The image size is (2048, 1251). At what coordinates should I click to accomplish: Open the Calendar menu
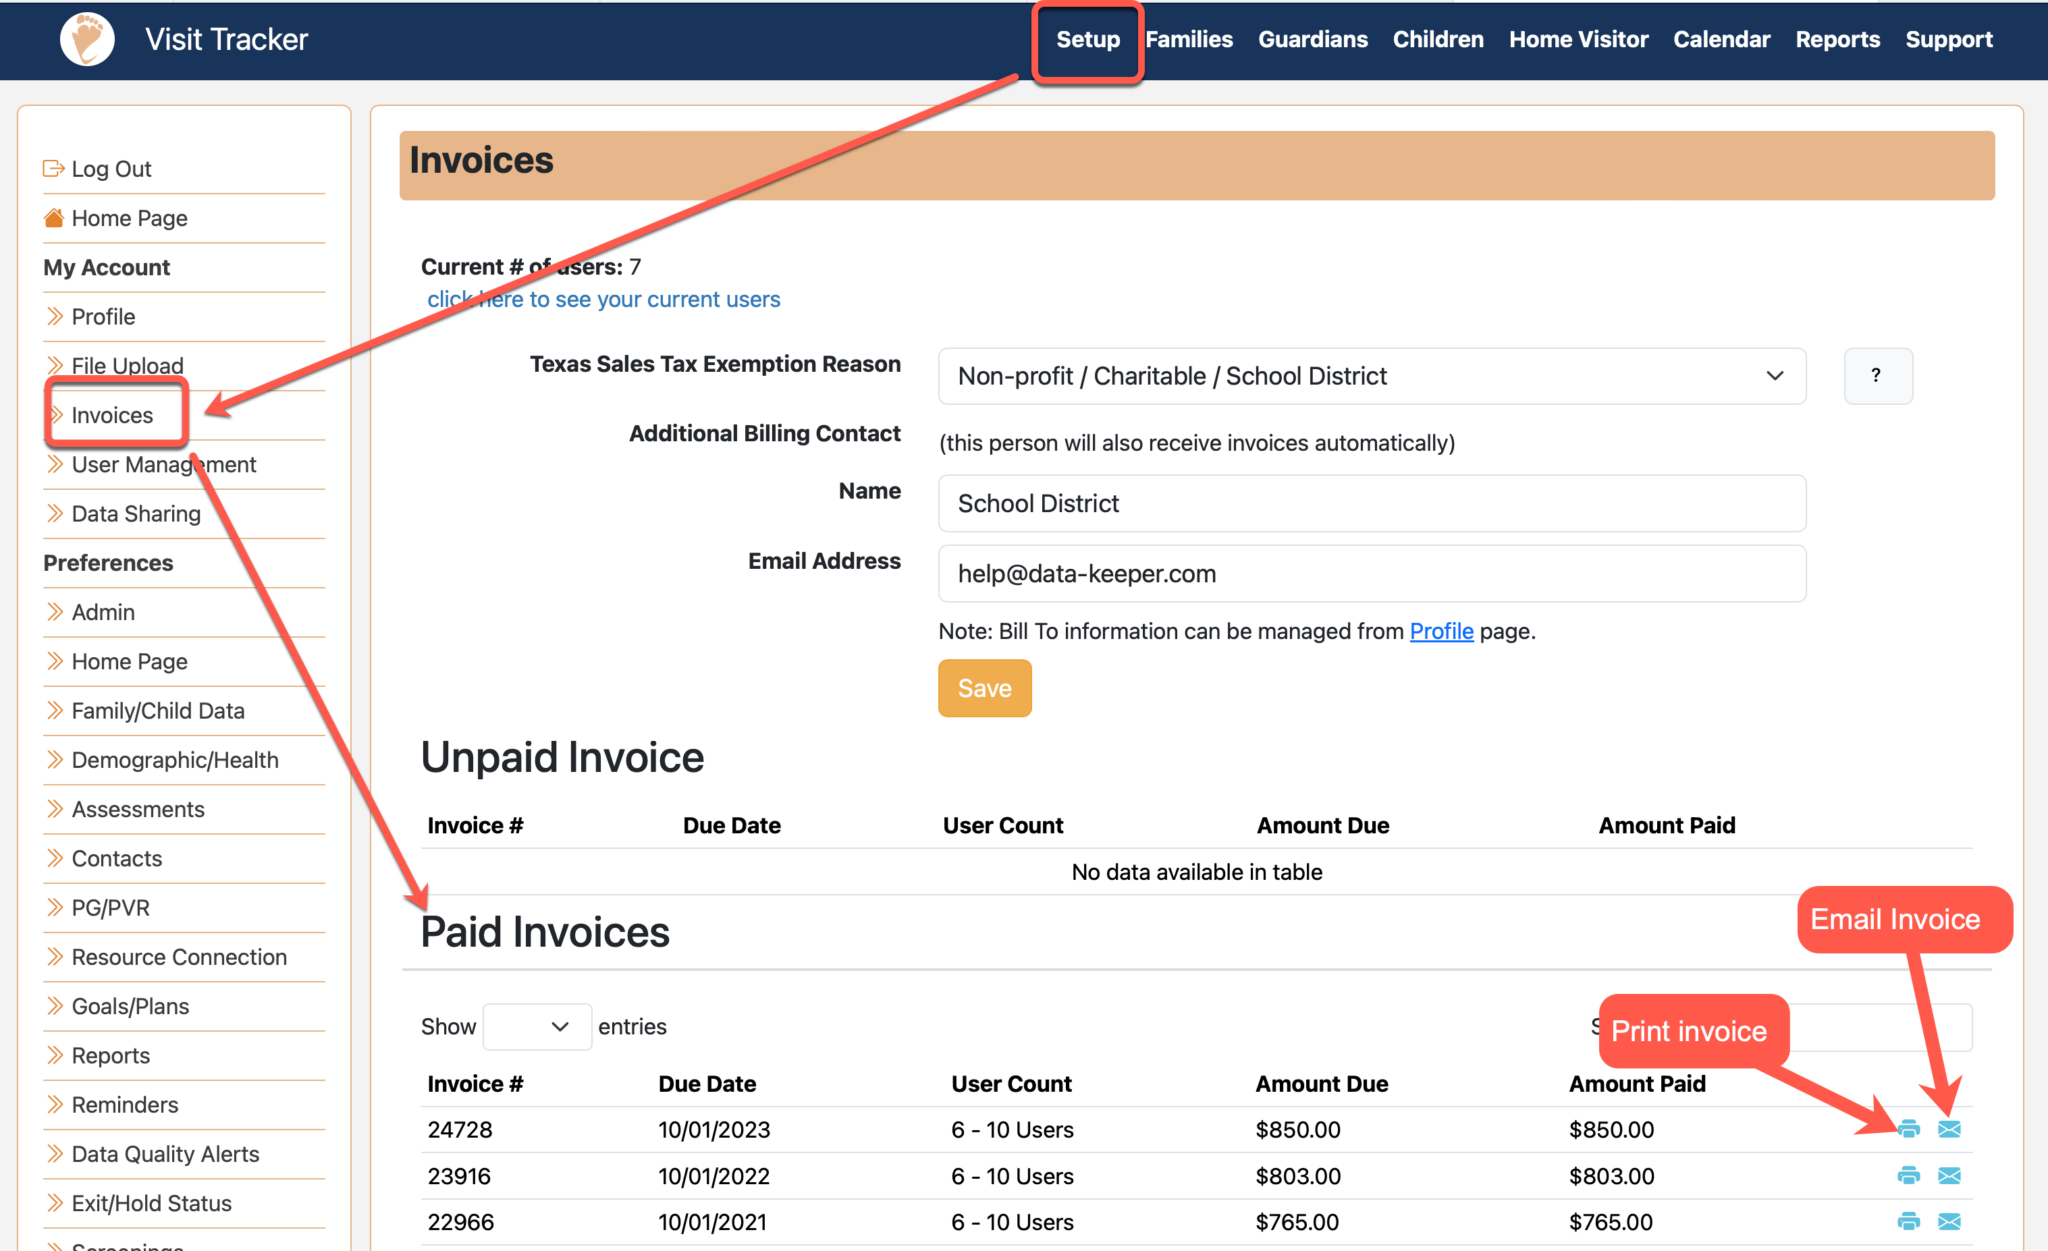coord(1722,39)
